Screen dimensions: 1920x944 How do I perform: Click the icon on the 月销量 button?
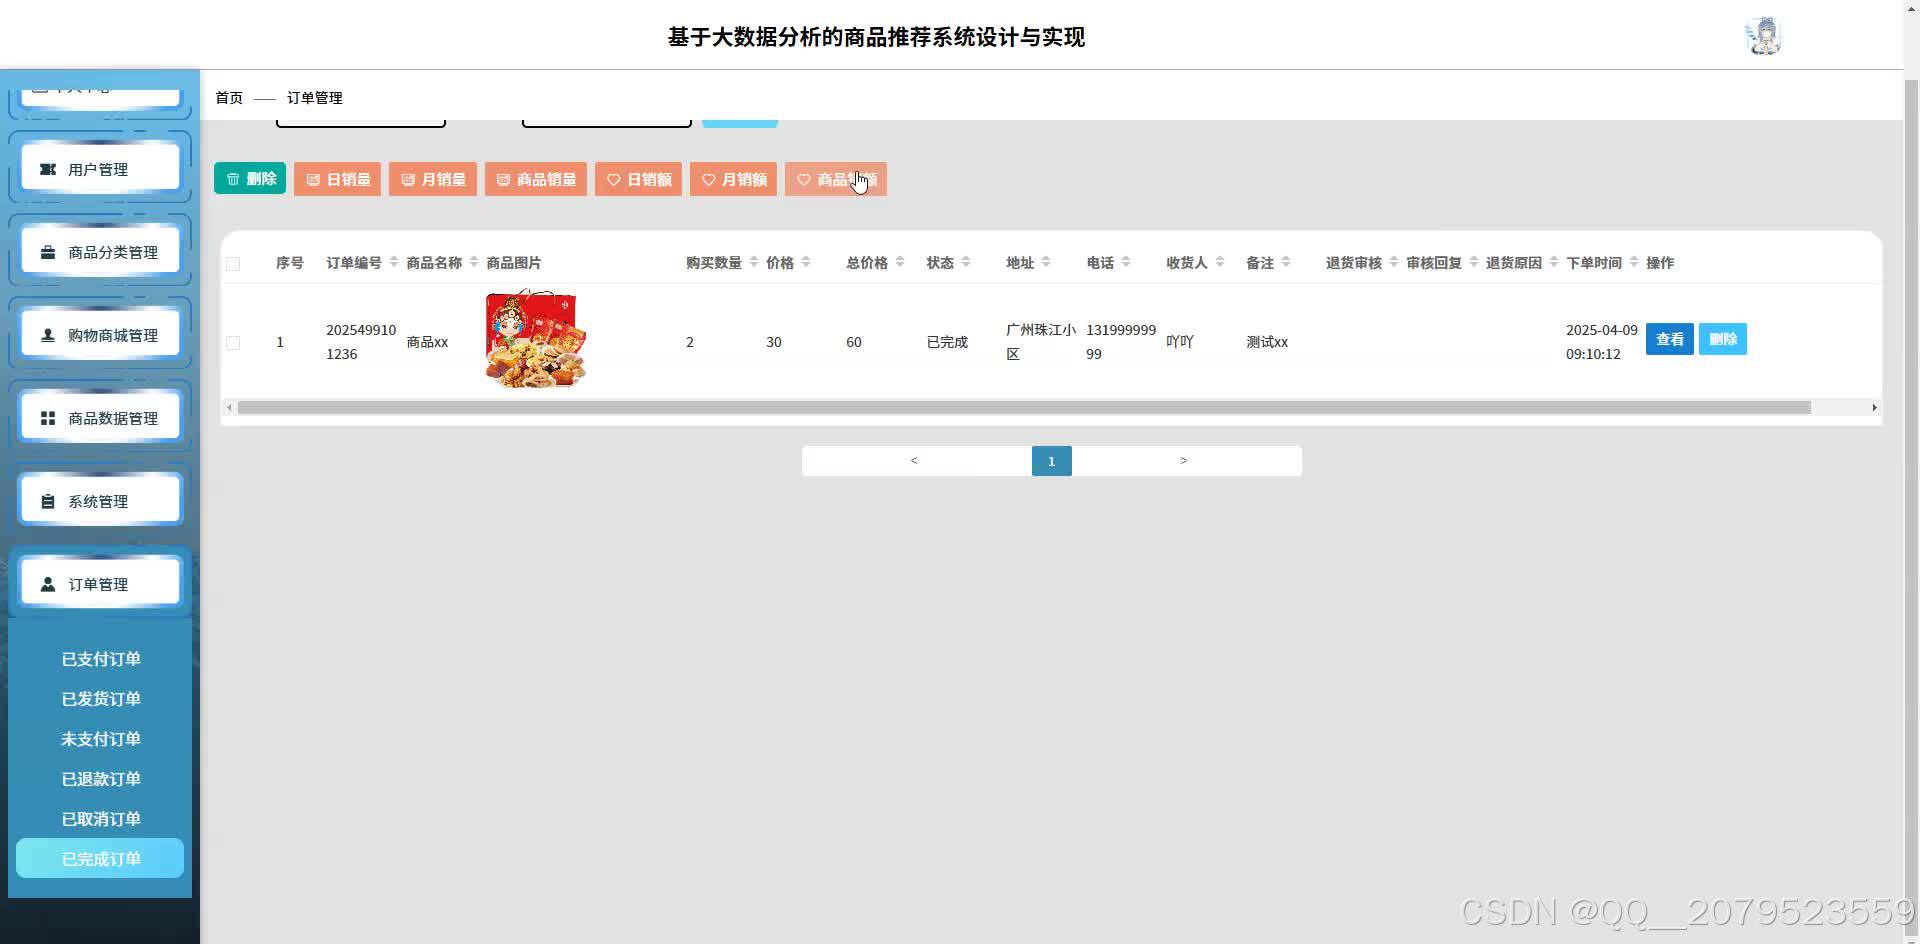point(408,180)
